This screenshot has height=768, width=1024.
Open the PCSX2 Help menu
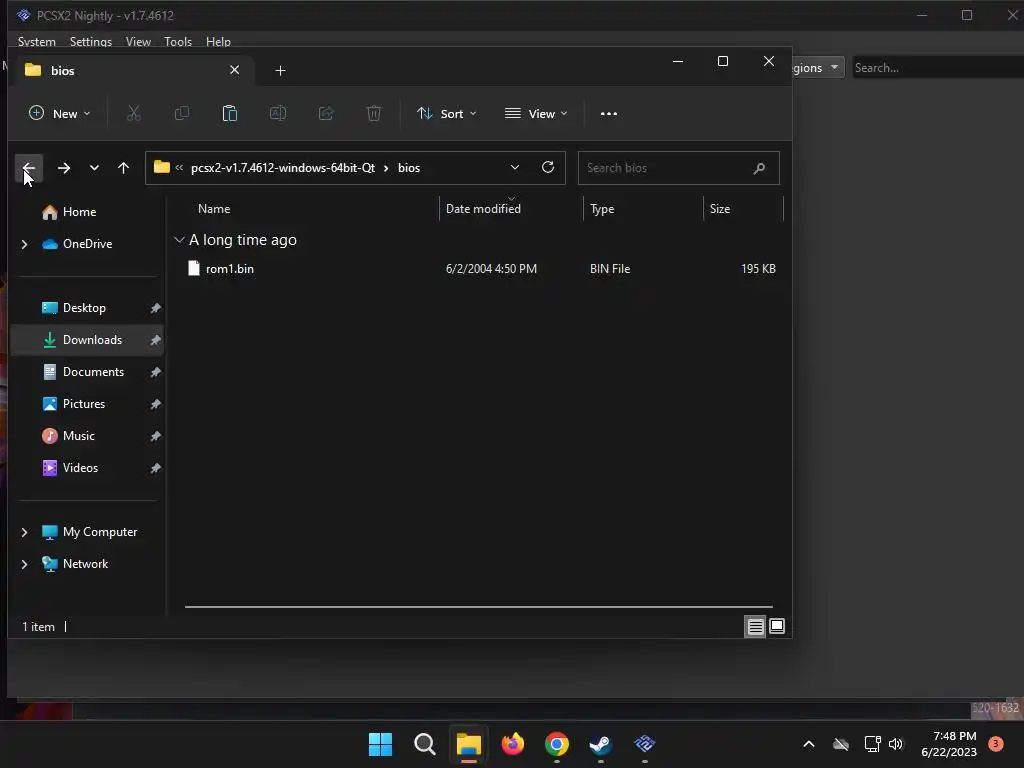[x=218, y=41]
